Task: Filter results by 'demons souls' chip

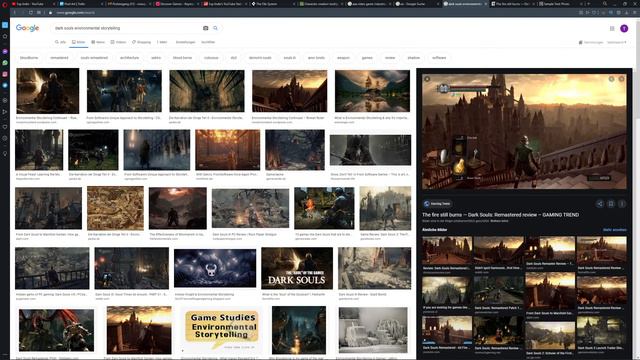Action: pos(260,58)
